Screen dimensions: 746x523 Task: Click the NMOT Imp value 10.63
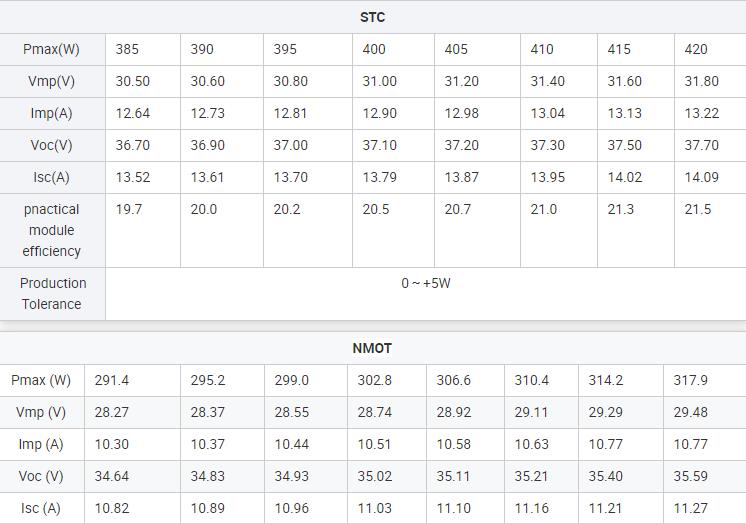[x=531, y=444]
